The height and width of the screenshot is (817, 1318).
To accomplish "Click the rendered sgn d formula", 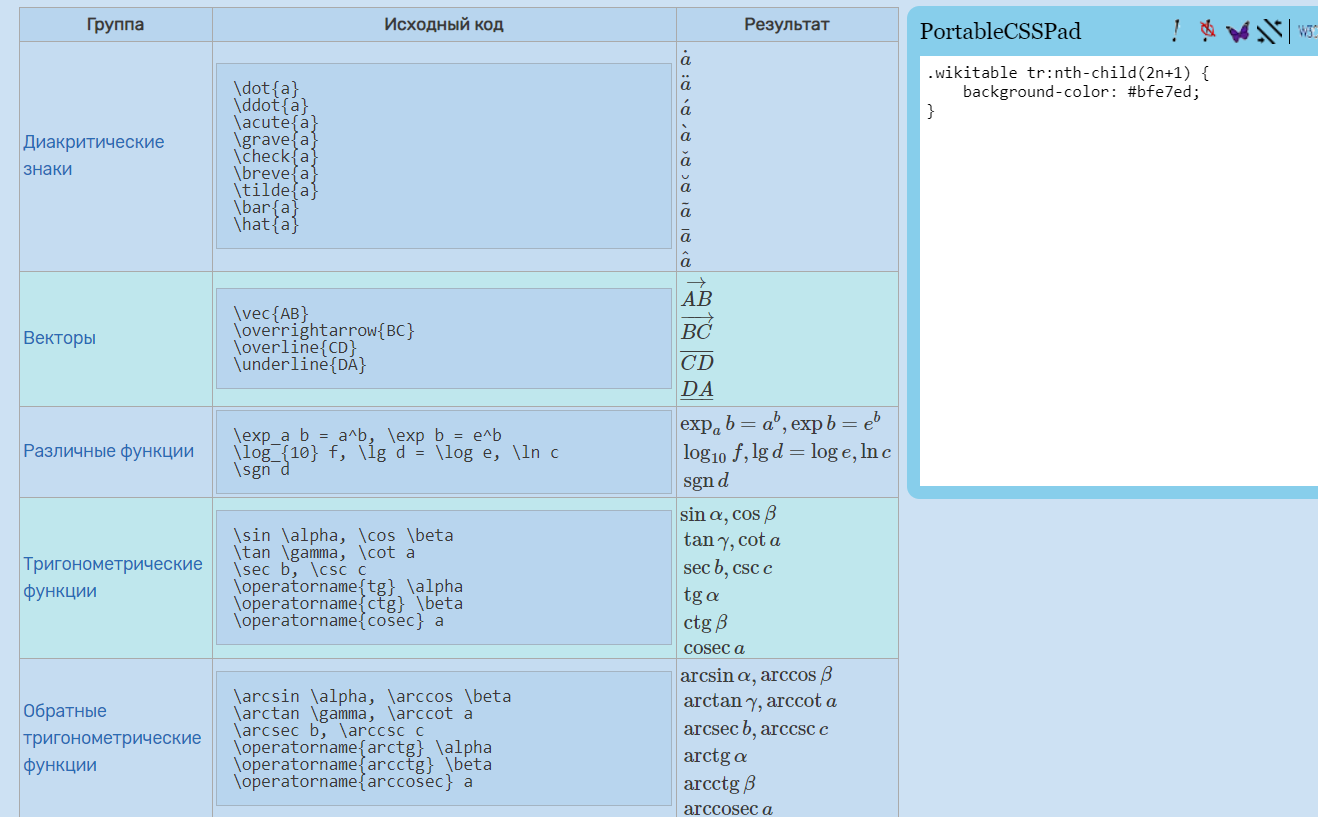I will [706, 481].
